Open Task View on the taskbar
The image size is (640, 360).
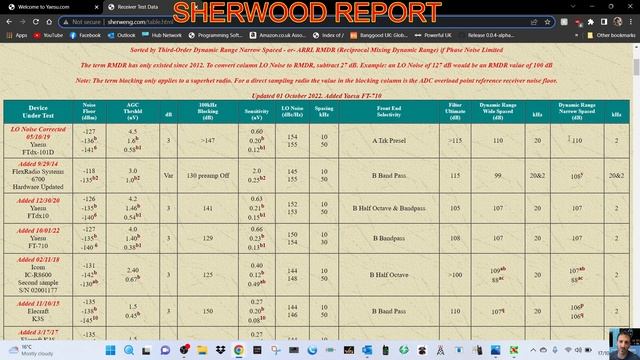pos(147,350)
